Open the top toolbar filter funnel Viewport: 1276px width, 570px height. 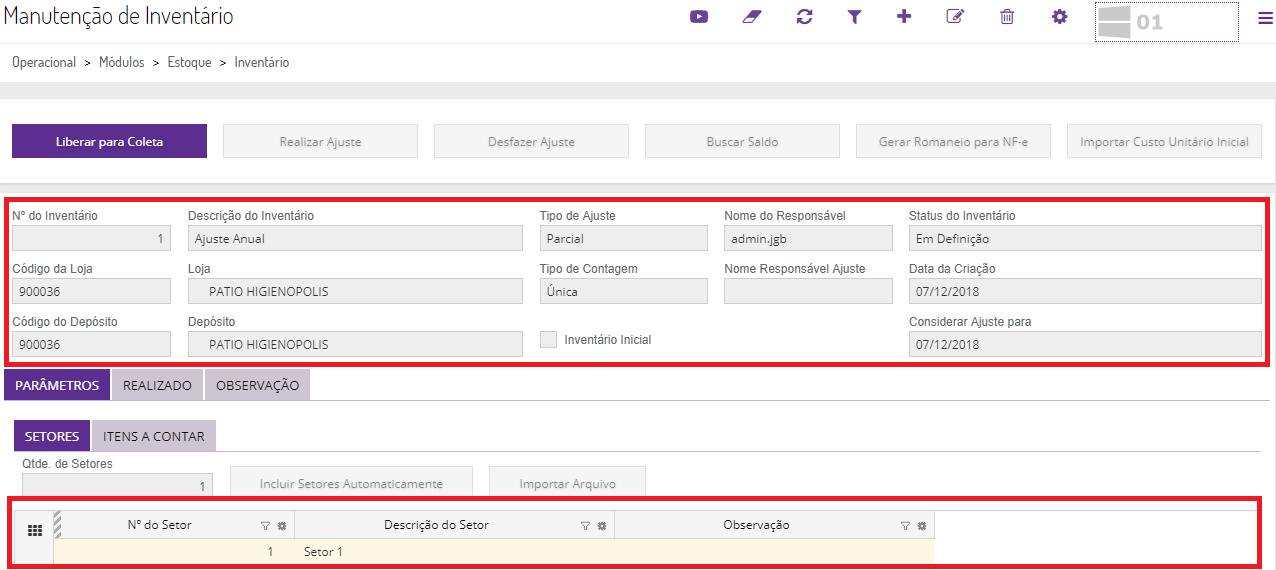(854, 17)
